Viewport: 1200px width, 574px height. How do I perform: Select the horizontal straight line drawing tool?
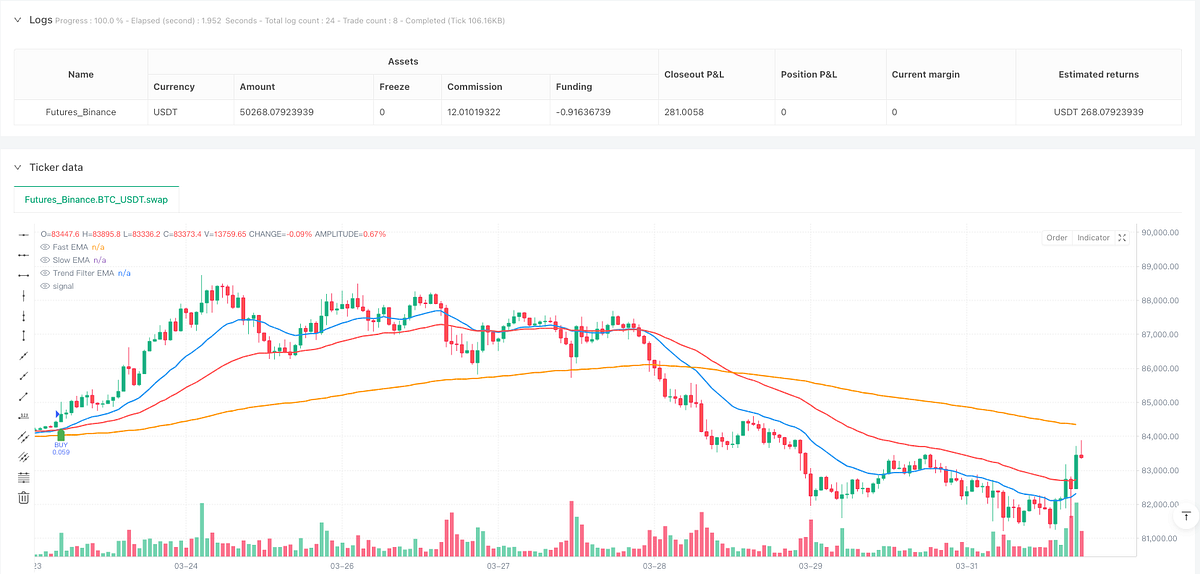(x=24, y=234)
